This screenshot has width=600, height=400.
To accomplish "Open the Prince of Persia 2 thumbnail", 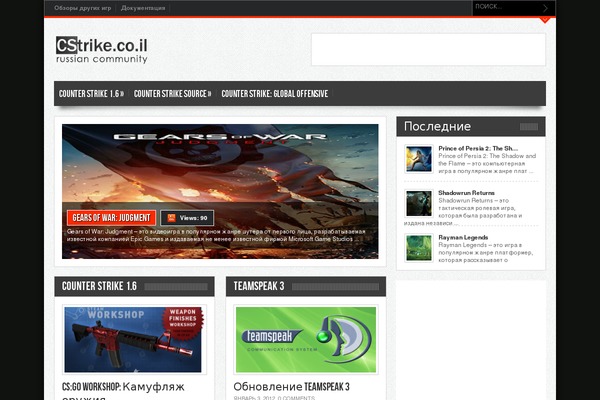I will coord(419,159).
